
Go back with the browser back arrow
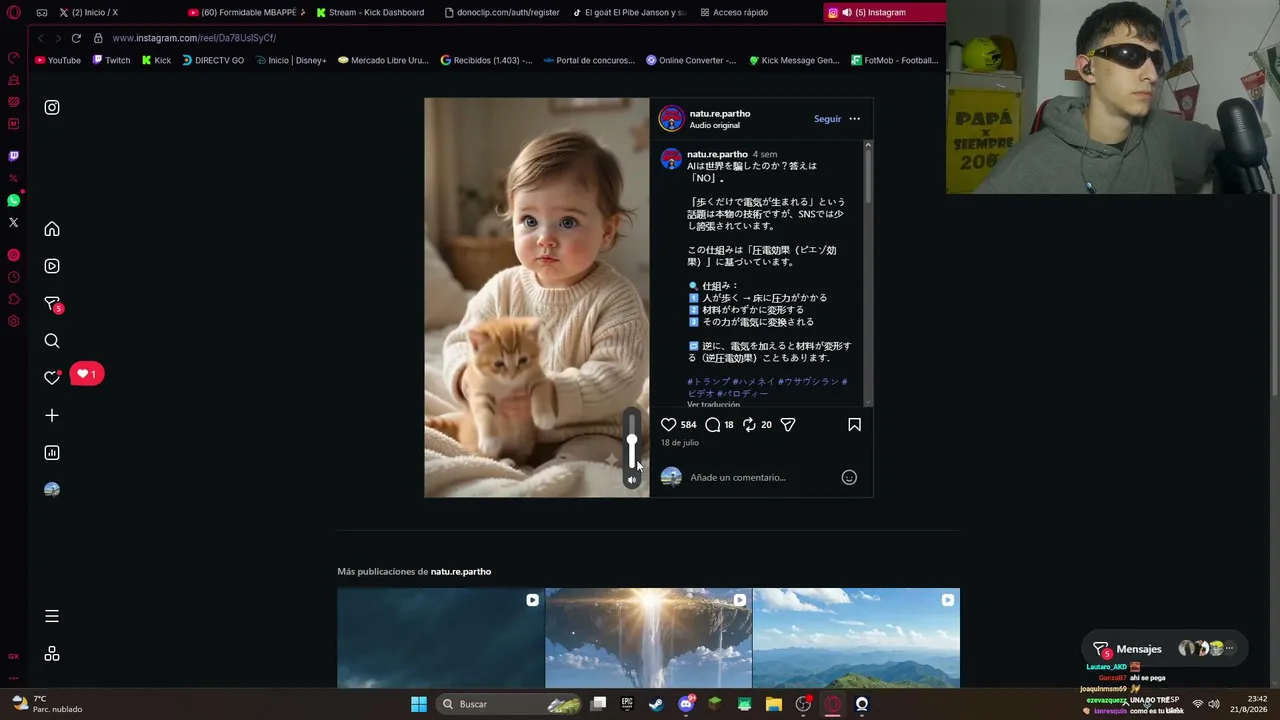tap(40, 38)
